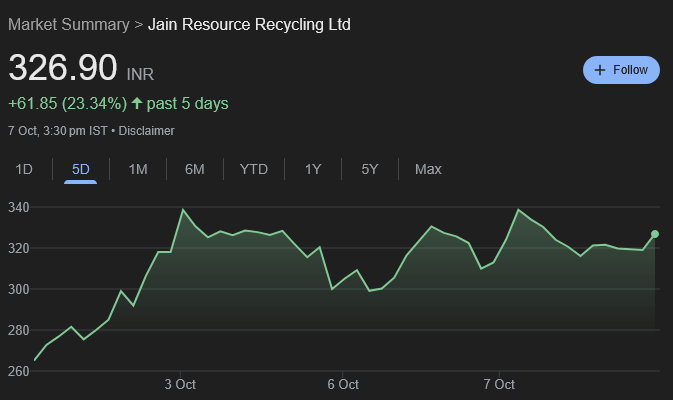
Task: Click the Jain Resource Recycling Ltd title
Action: [x=249, y=24]
